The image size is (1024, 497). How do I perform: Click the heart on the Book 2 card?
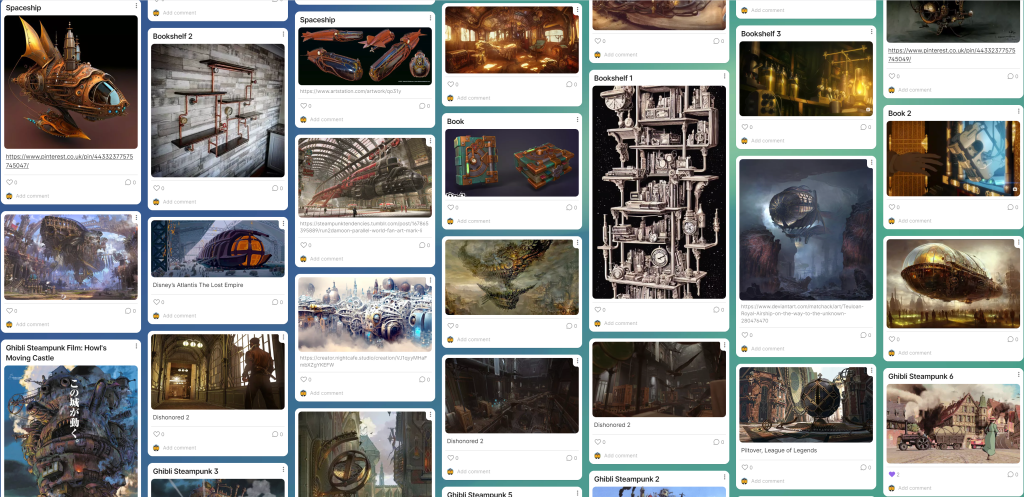pyautogui.click(x=891, y=207)
